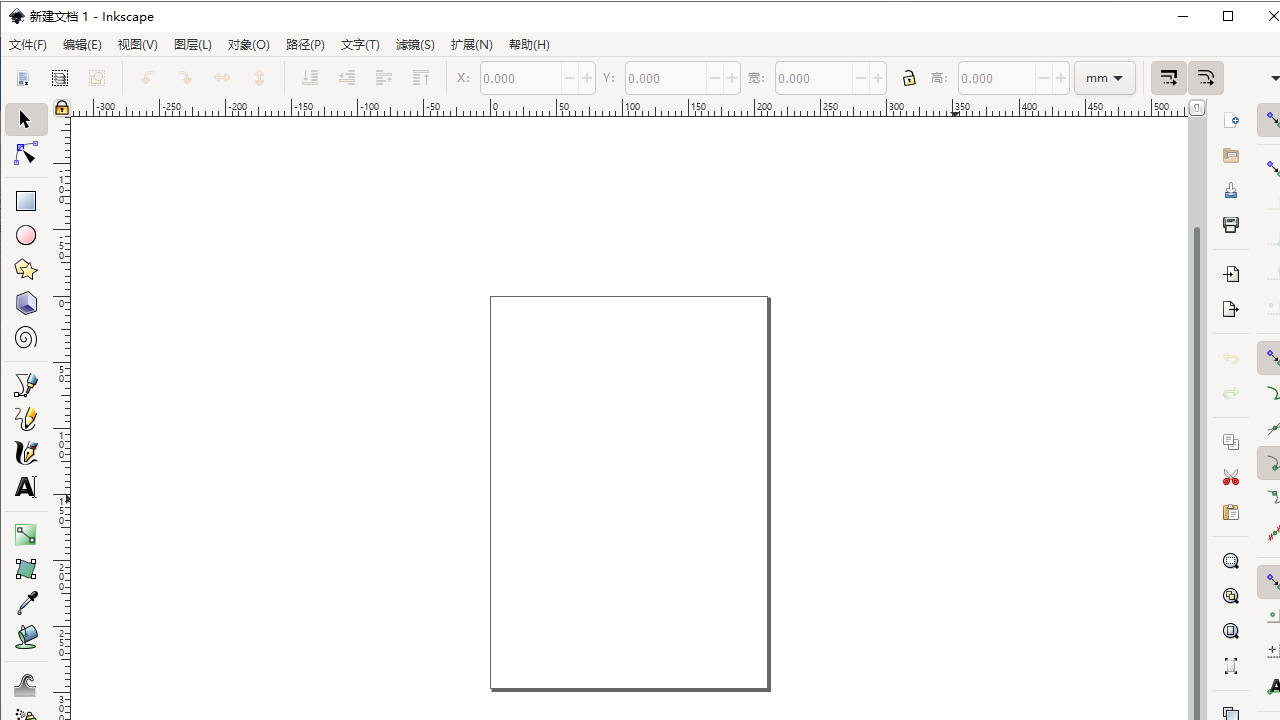Select the Node editing tool
Screen dimensions: 1280x720
(26, 154)
